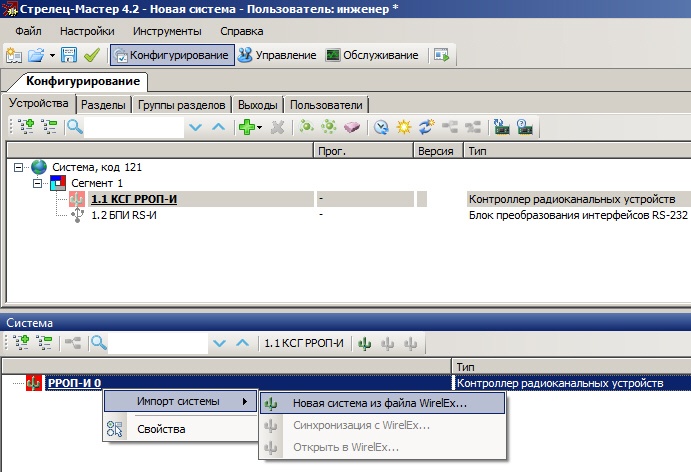The image size is (691, 472).
Task: Click the yellow sun icon in devices toolbar
Action: [x=404, y=127]
